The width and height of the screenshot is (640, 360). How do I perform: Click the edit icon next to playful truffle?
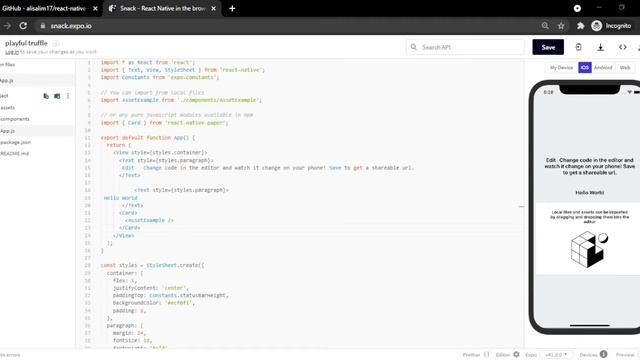pos(56,43)
